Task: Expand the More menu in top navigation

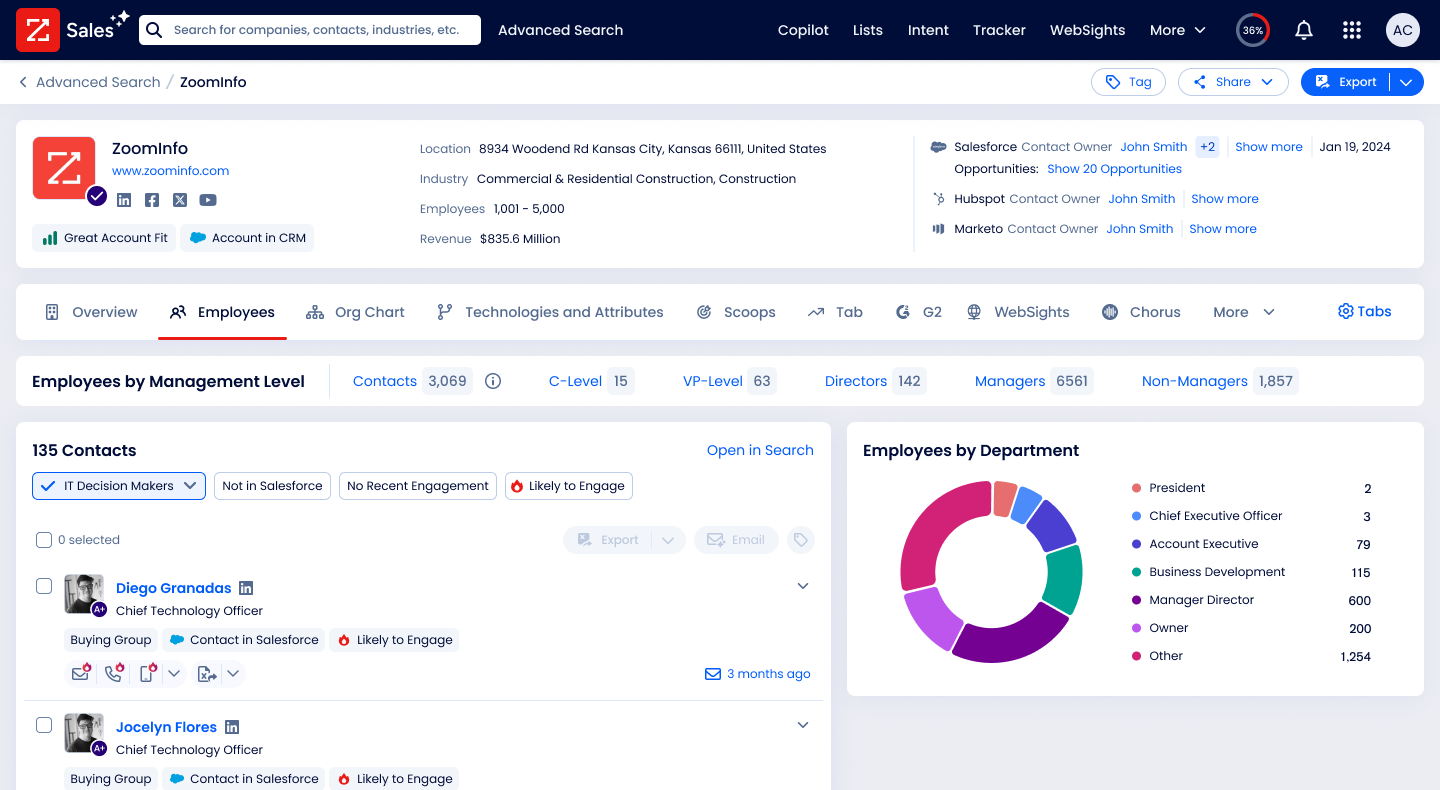Action: tap(1177, 30)
